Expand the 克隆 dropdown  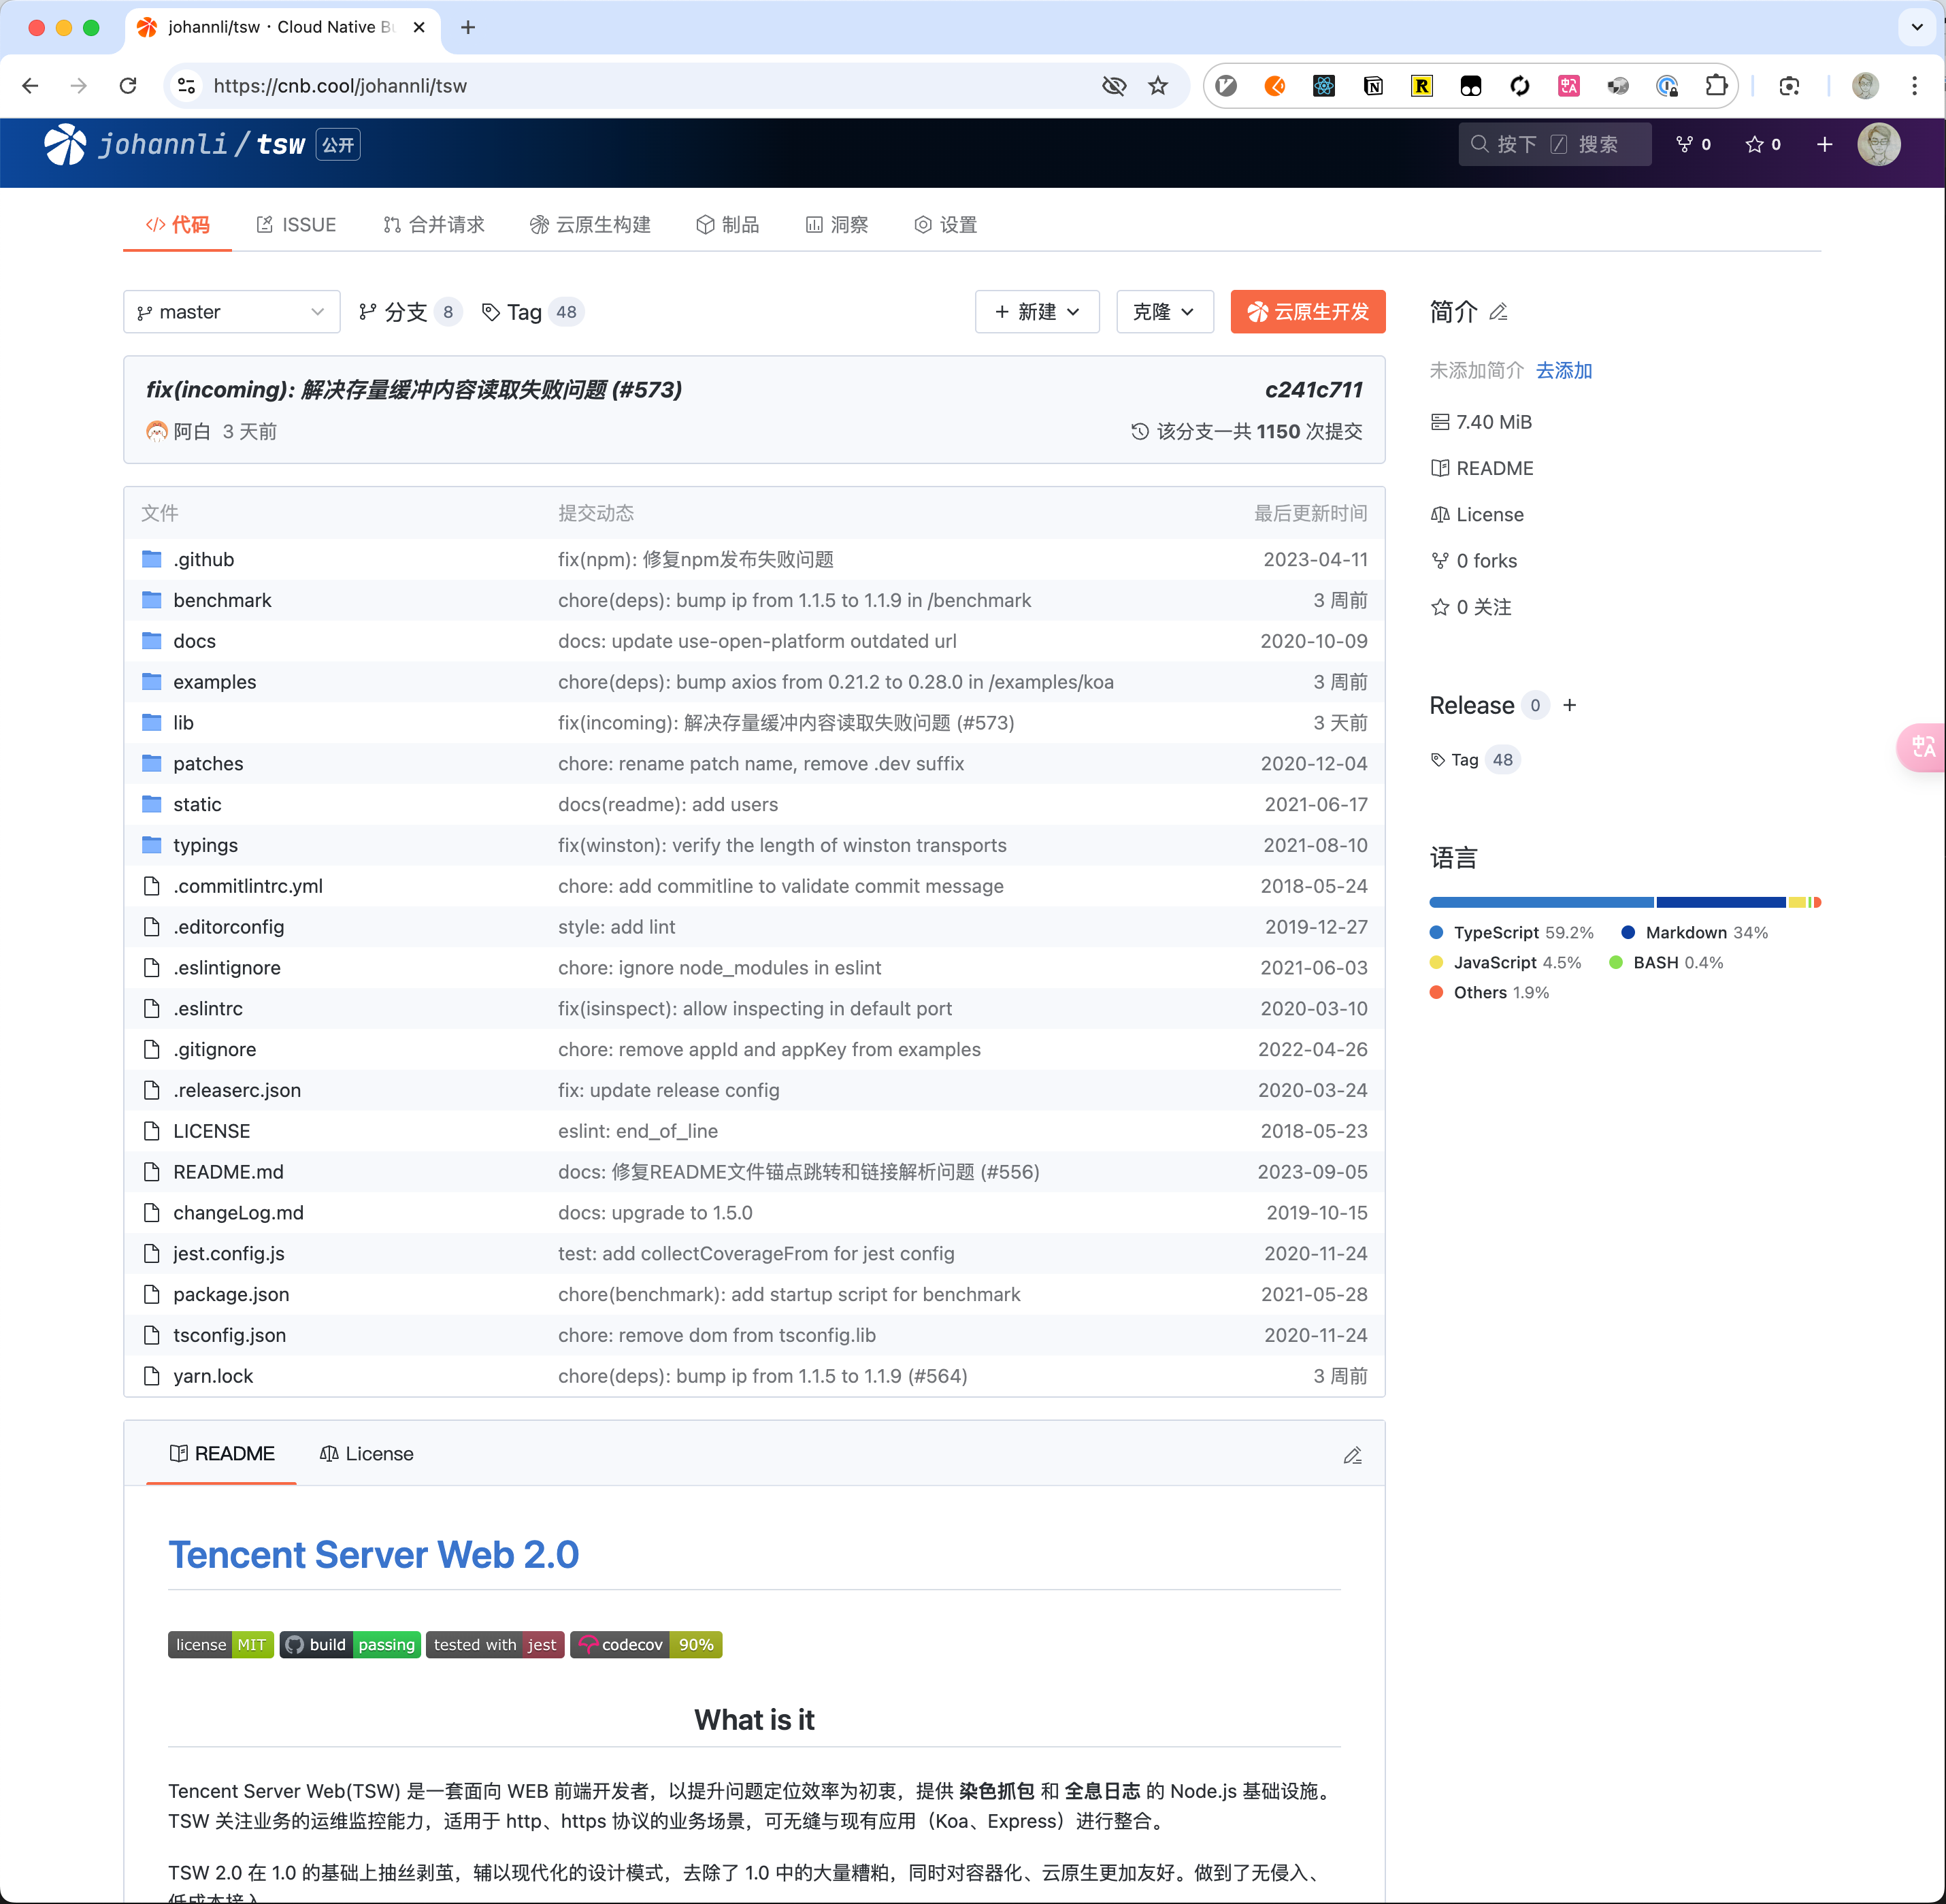(x=1165, y=312)
